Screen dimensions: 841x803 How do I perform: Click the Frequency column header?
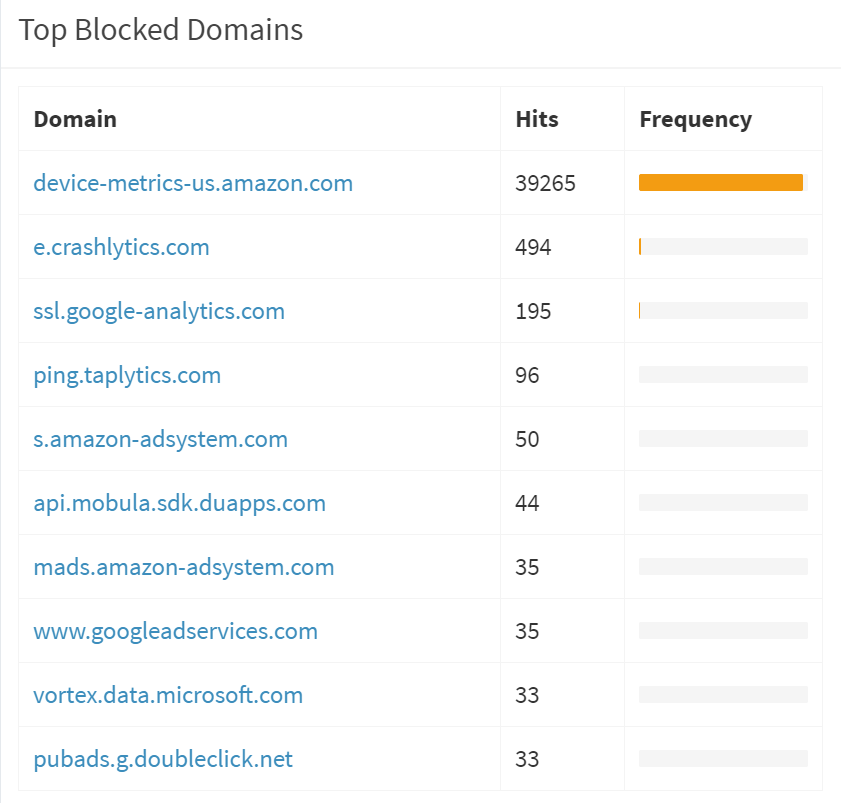[x=696, y=120]
